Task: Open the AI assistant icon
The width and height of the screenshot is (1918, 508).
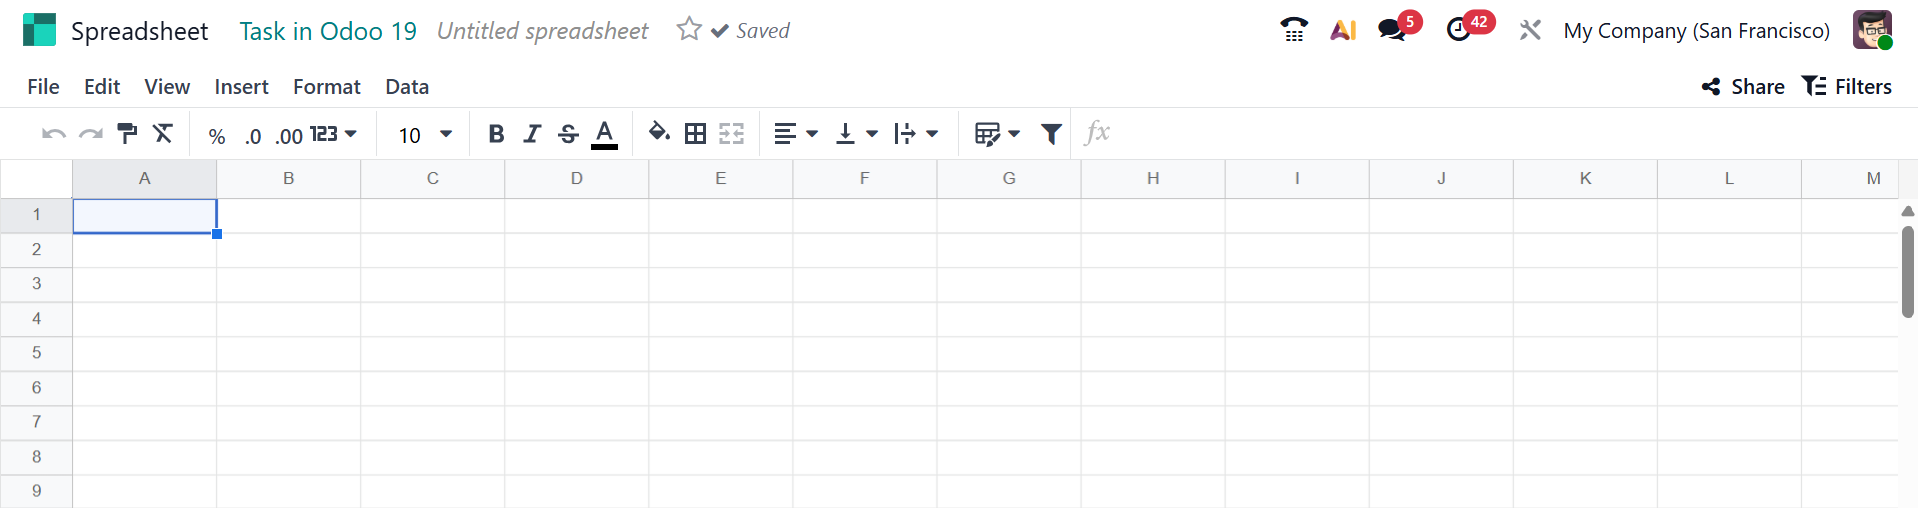Action: coord(1343,30)
